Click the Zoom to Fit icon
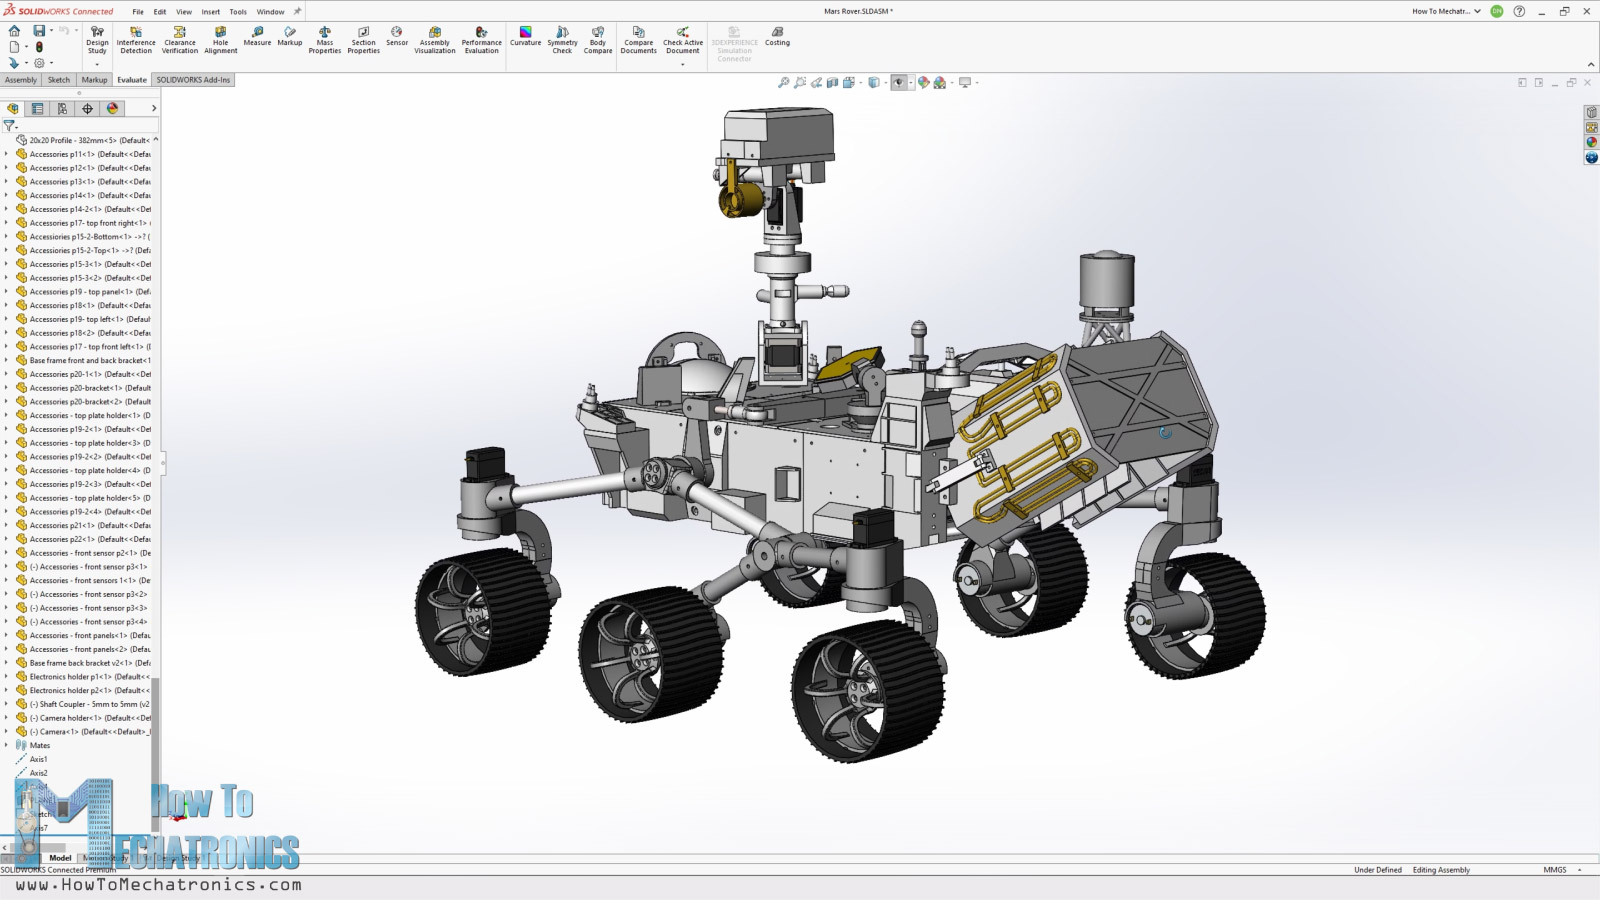This screenshot has width=1600, height=900. click(x=785, y=82)
